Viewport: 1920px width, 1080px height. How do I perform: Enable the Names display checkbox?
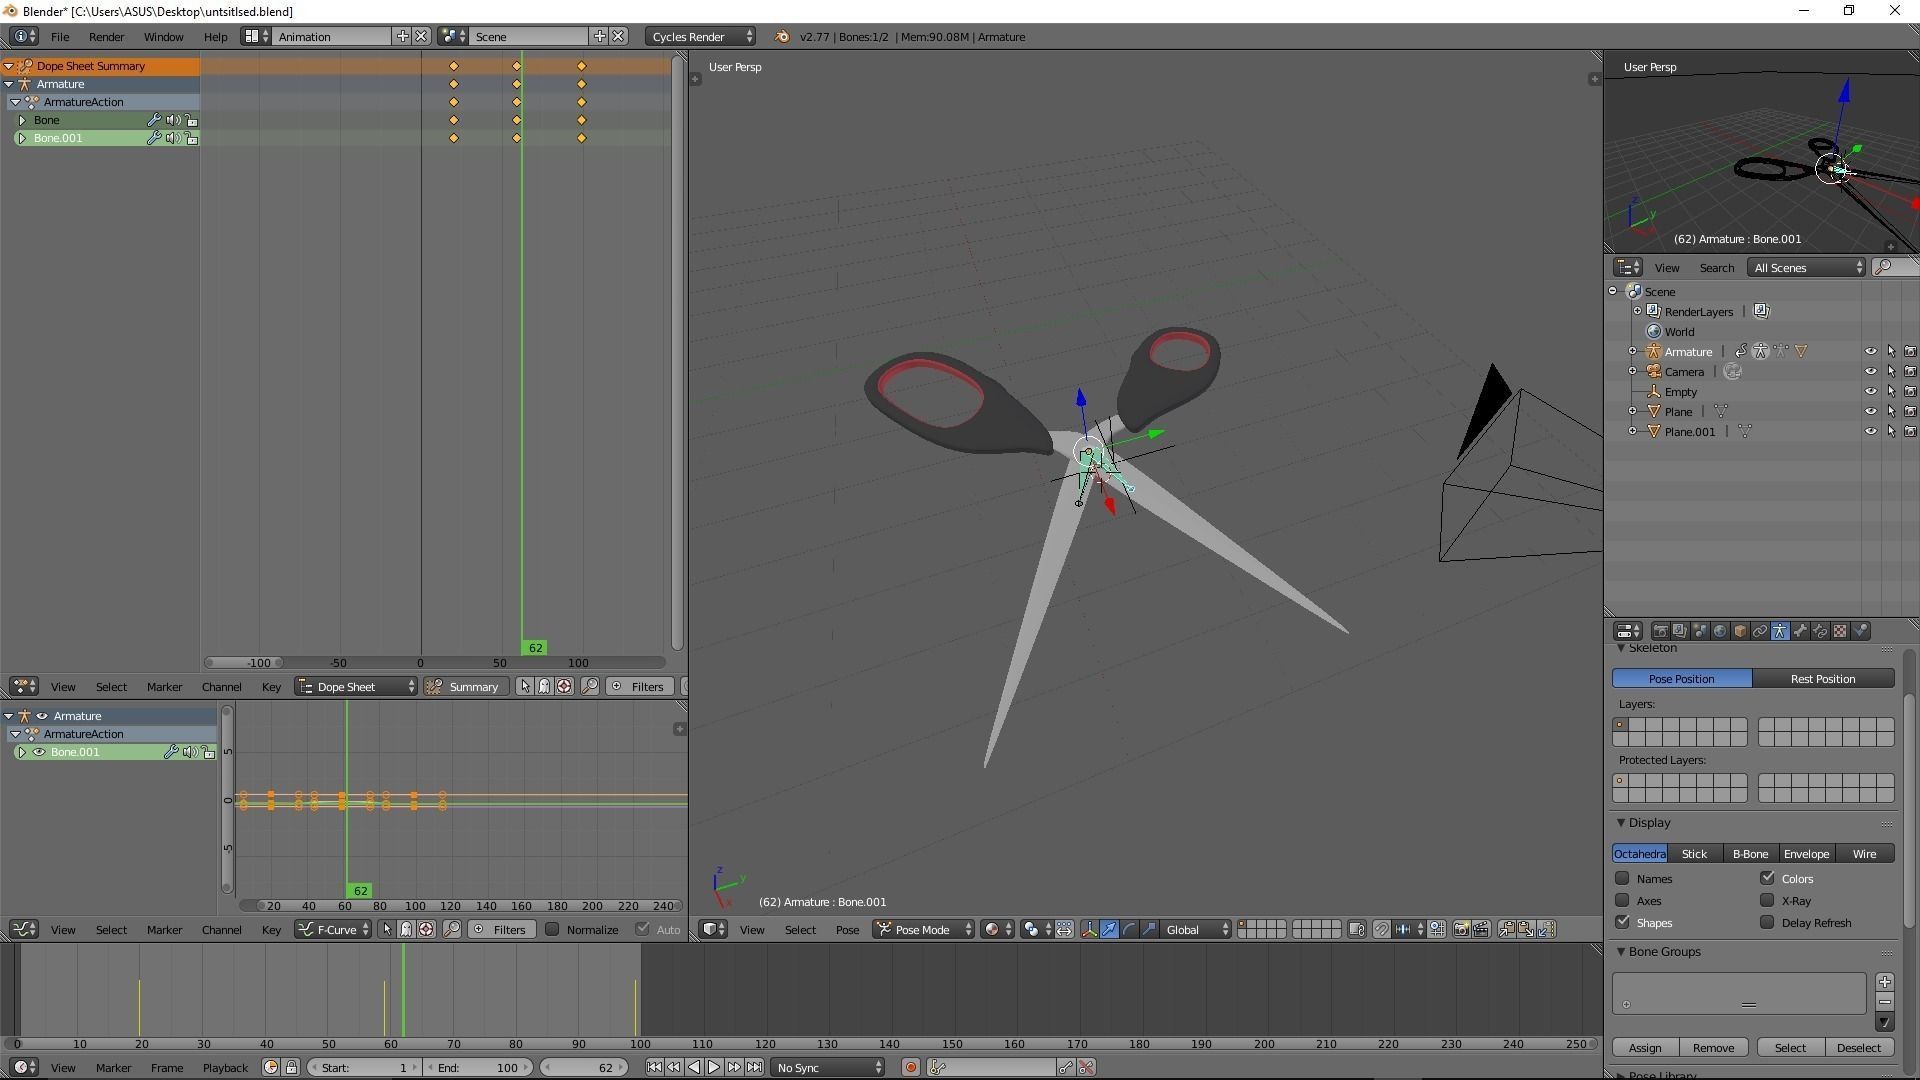1622,878
